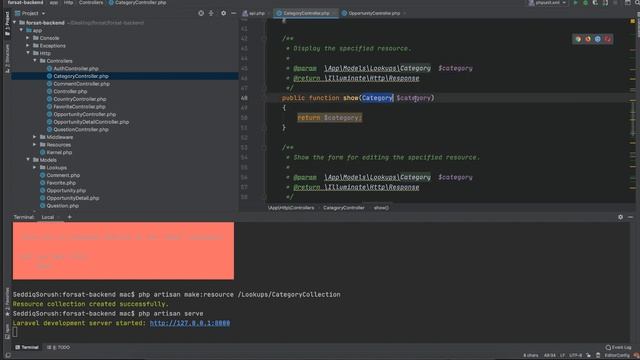The image size is (640, 360).
Task: Switch to the api.php editor tab
Action: (255, 13)
